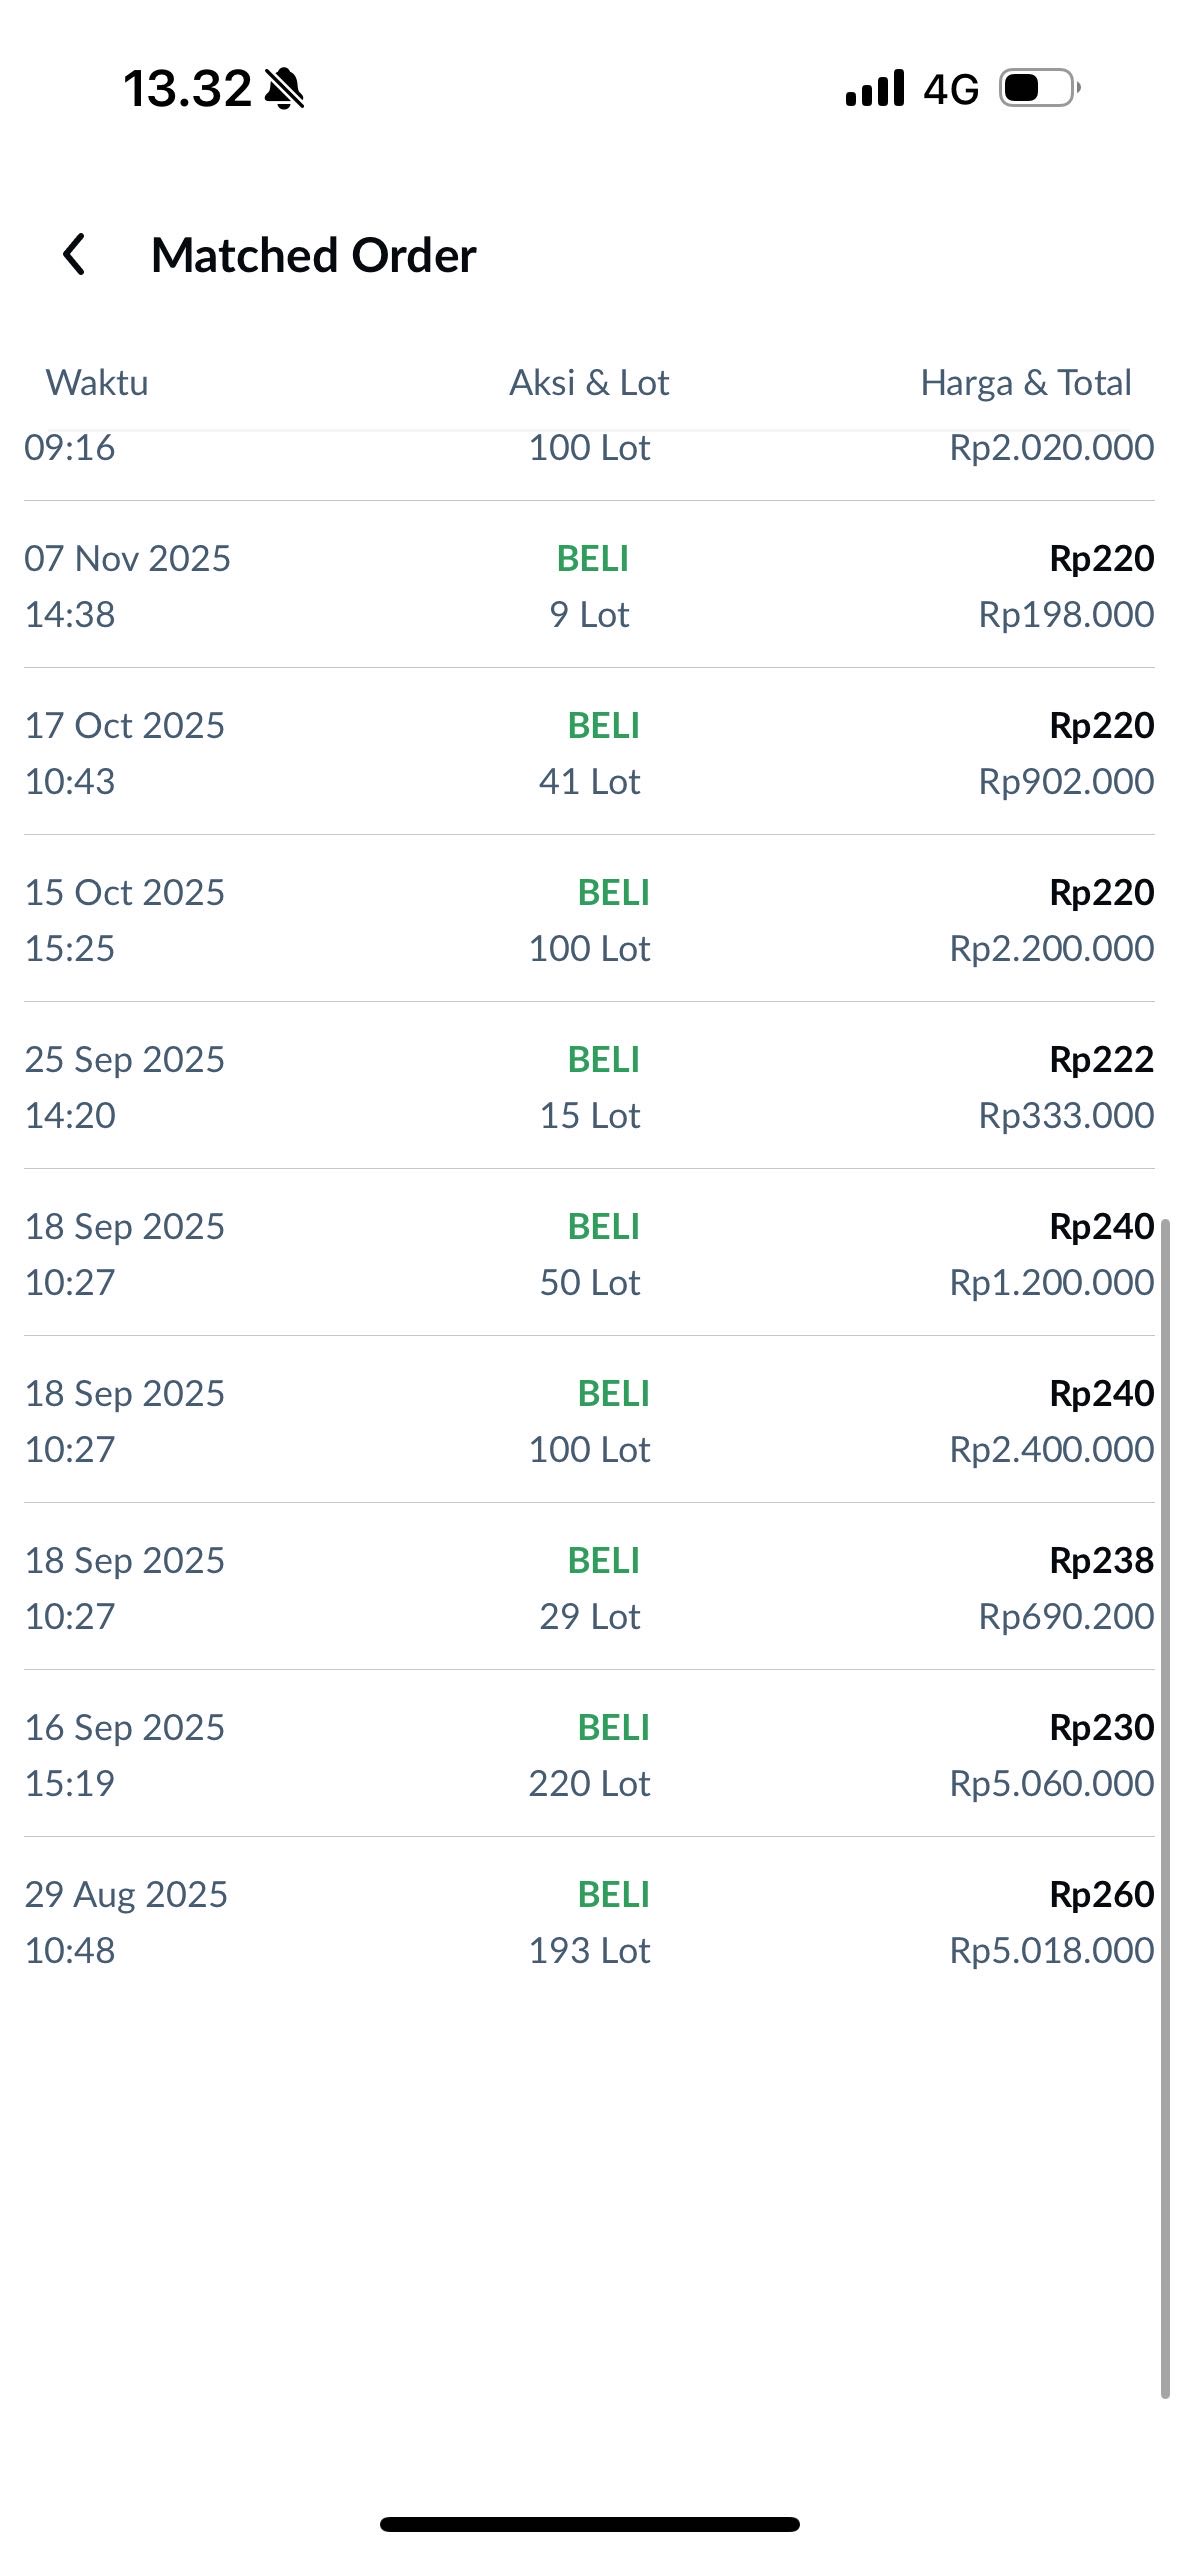The height and width of the screenshot is (2556, 1179).
Task: Select the 15 Oct 2025 order at 15:25
Action: pos(589,920)
